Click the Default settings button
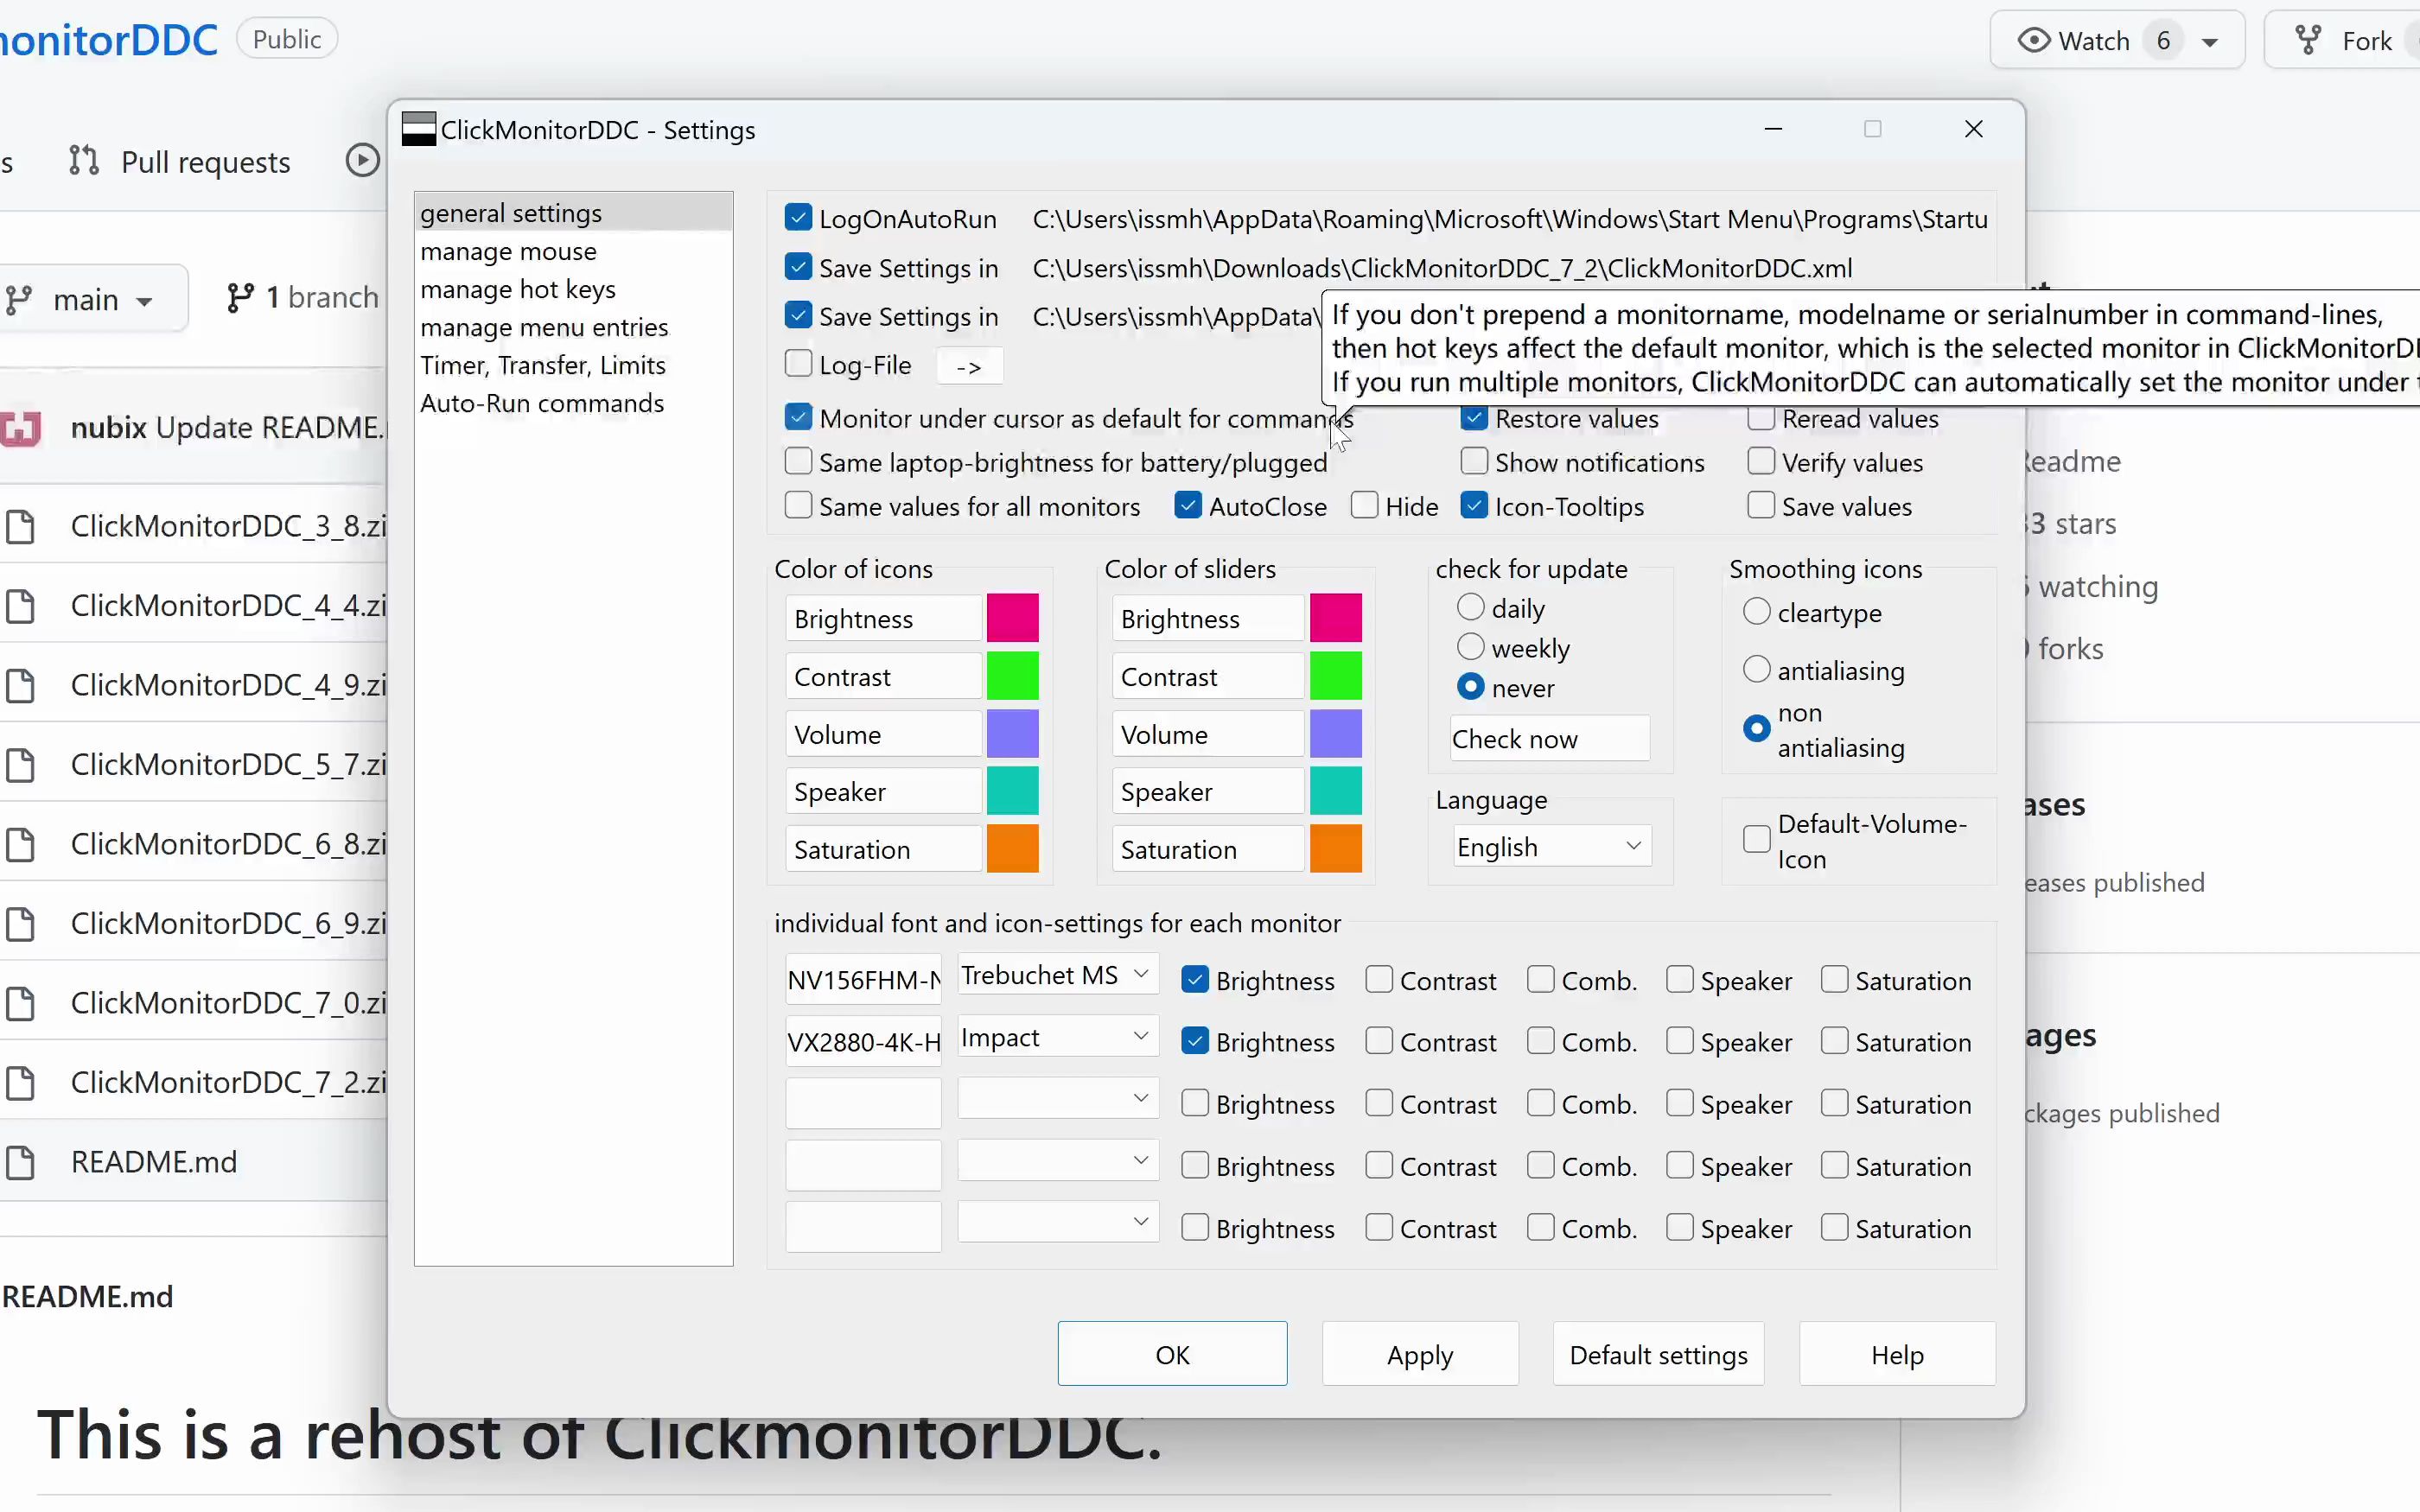This screenshot has width=2420, height=1512. [x=1658, y=1354]
